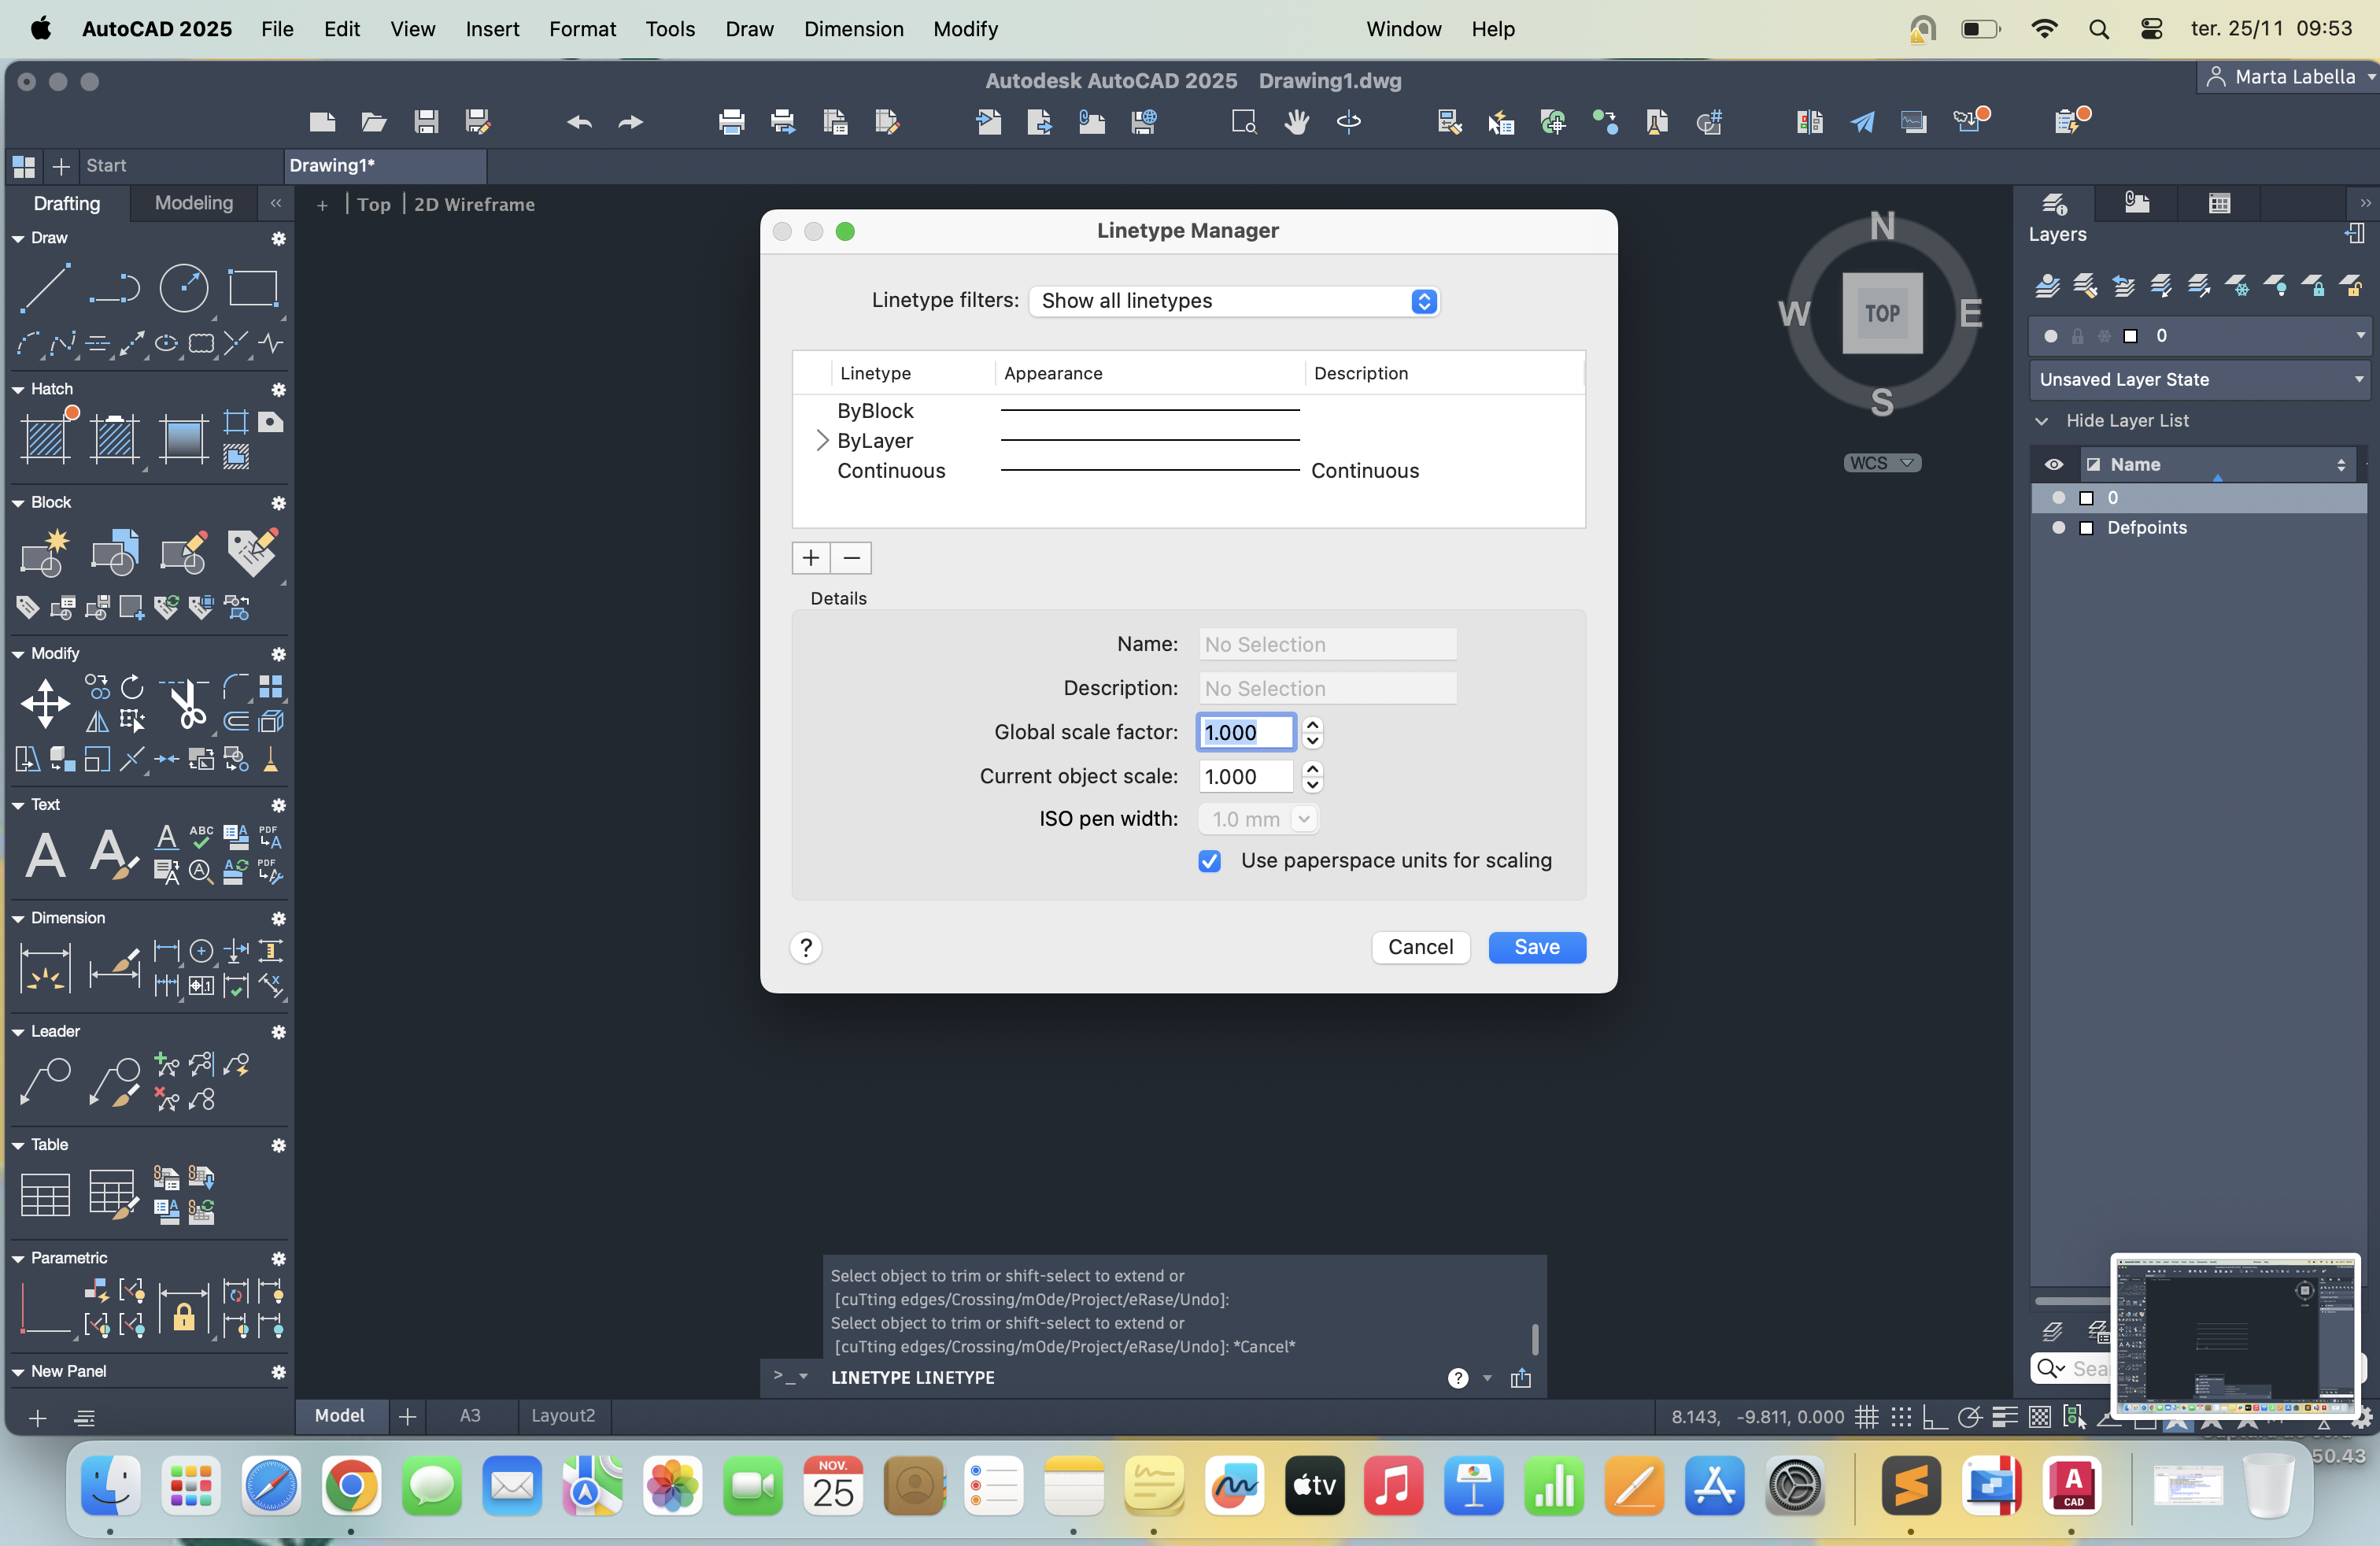Click the Hatch tool icon

point(45,438)
